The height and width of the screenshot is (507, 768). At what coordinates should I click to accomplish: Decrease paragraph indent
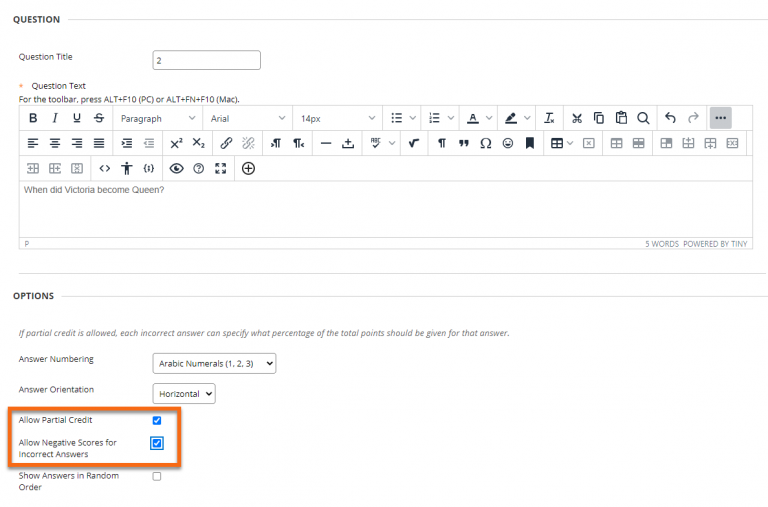tap(149, 144)
